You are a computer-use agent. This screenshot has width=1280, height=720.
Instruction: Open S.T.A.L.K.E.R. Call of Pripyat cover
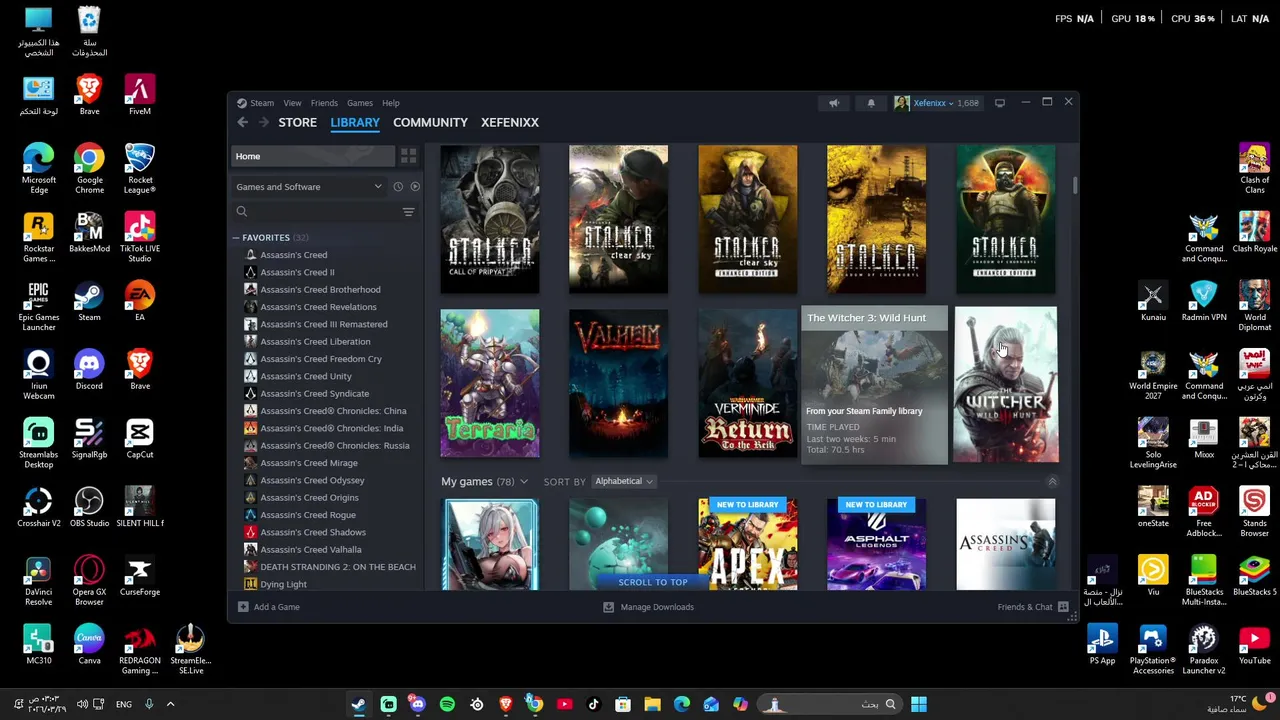pos(490,219)
